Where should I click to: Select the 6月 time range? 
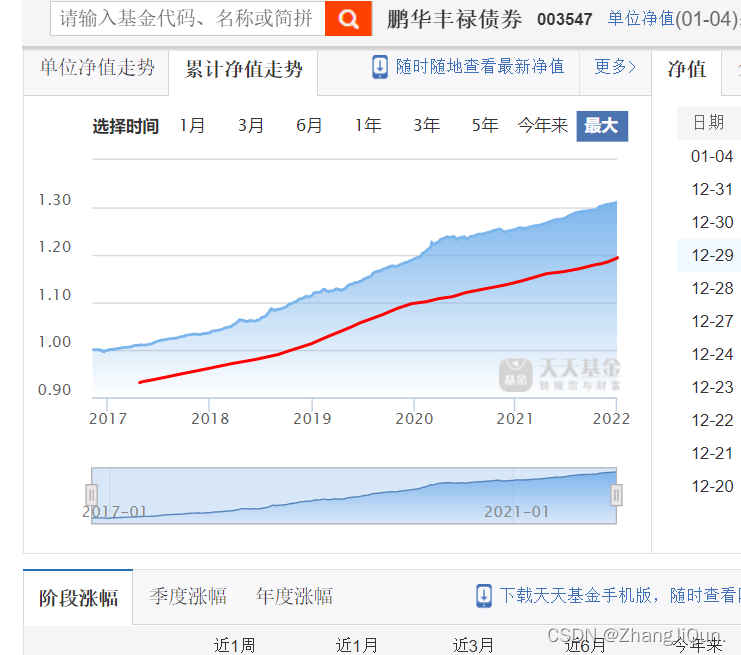[309, 126]
